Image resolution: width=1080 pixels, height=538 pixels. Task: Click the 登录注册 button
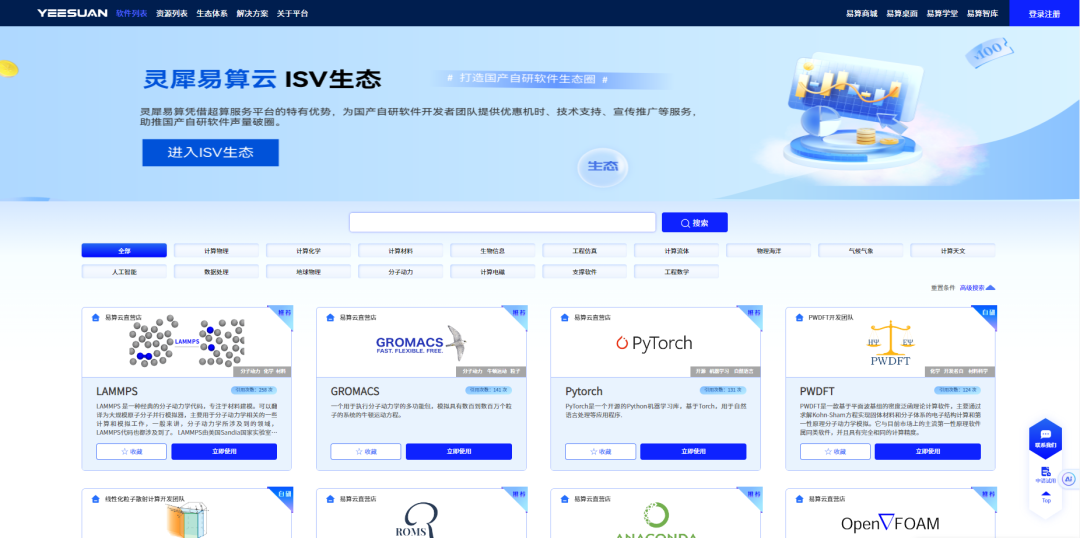1044,13
